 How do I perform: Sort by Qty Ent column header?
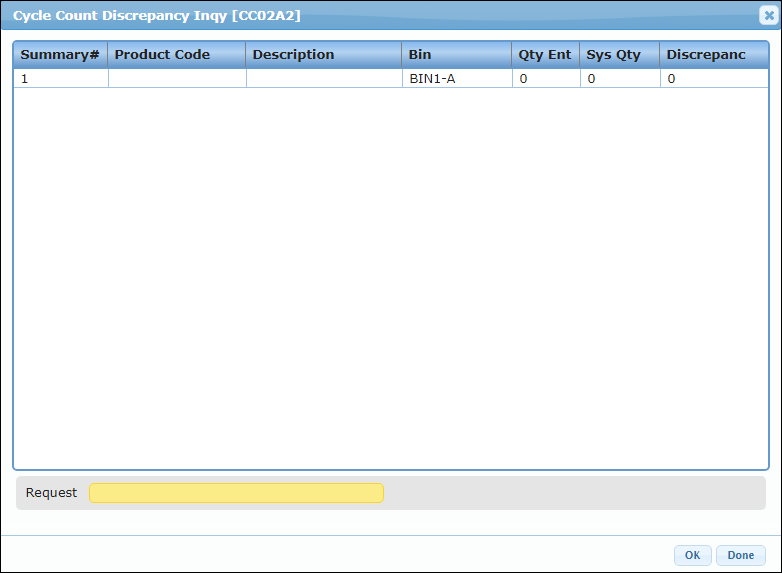click(545, 55)
